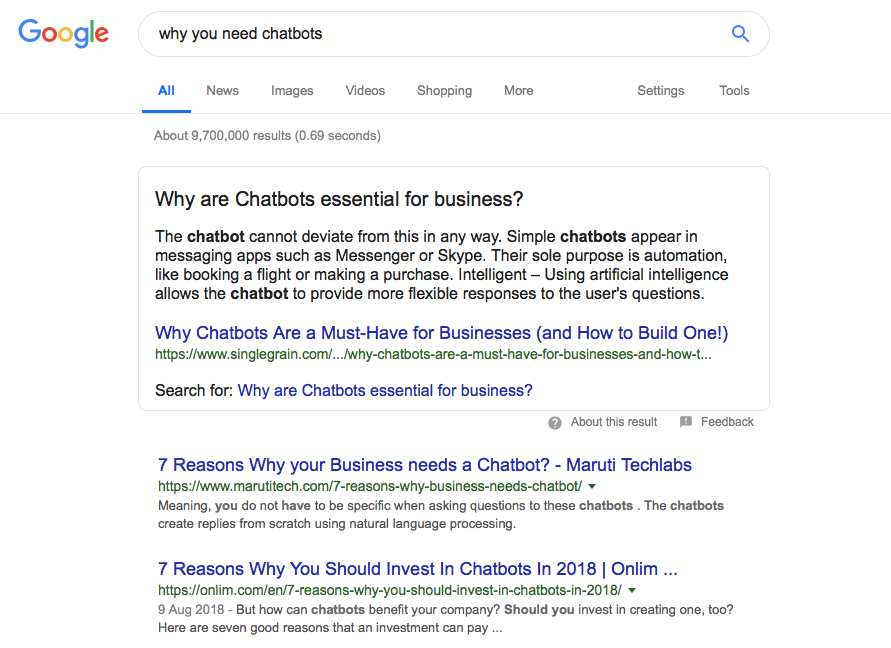891x648 pixels.
Task: Search for Why are Chatbots essential for business
Action: (385, 391)
